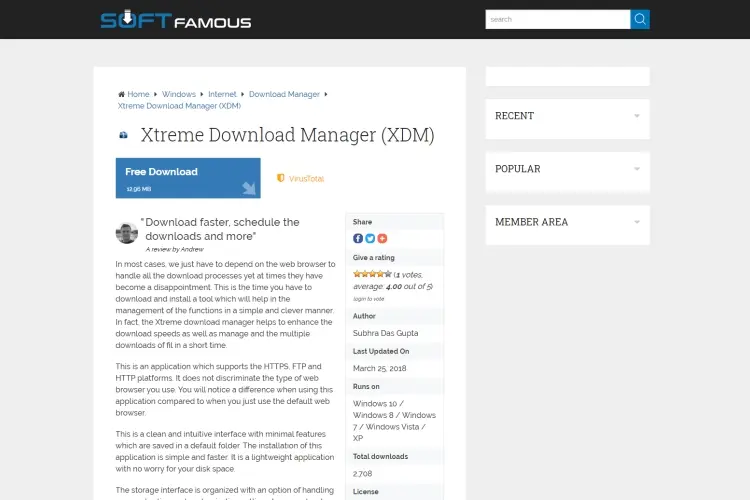Open the Home breadcrumb link
This screenshot has height=500, width=750.
[x=138, y=94]
